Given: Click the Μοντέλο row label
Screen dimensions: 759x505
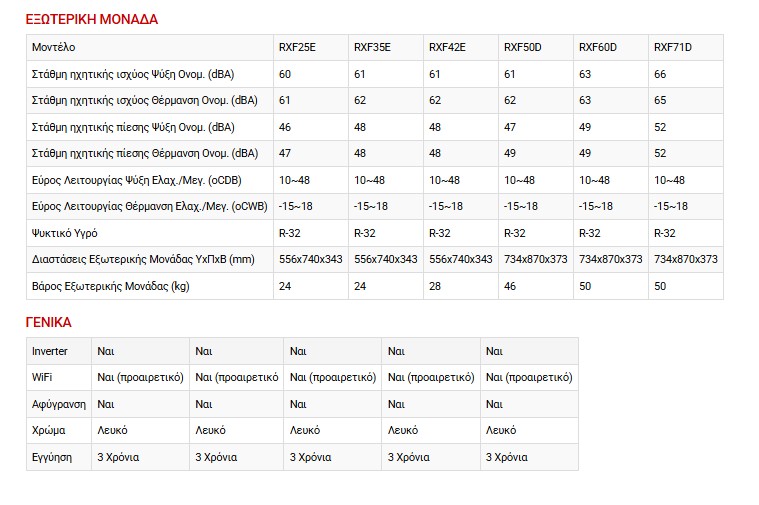Looking at the screenshot, I should 53,47.
